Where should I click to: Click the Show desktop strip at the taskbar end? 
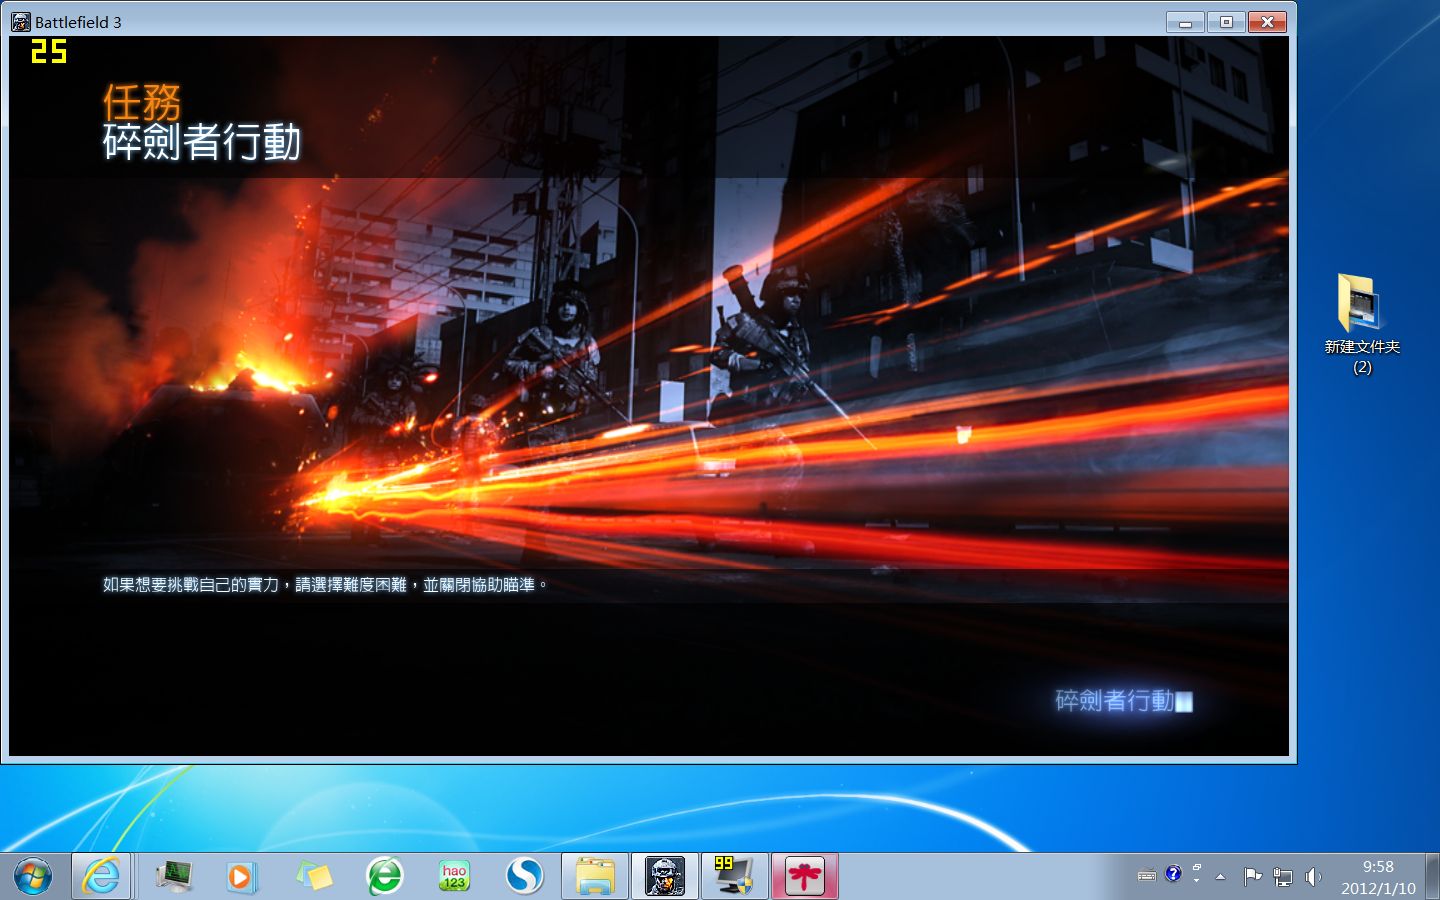coord(1432,877)
